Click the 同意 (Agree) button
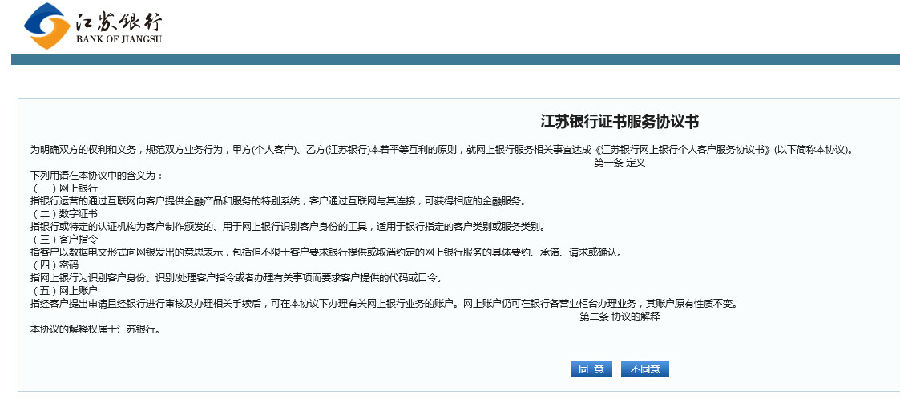Screen dimensions: 900x397 click(591, 369)
